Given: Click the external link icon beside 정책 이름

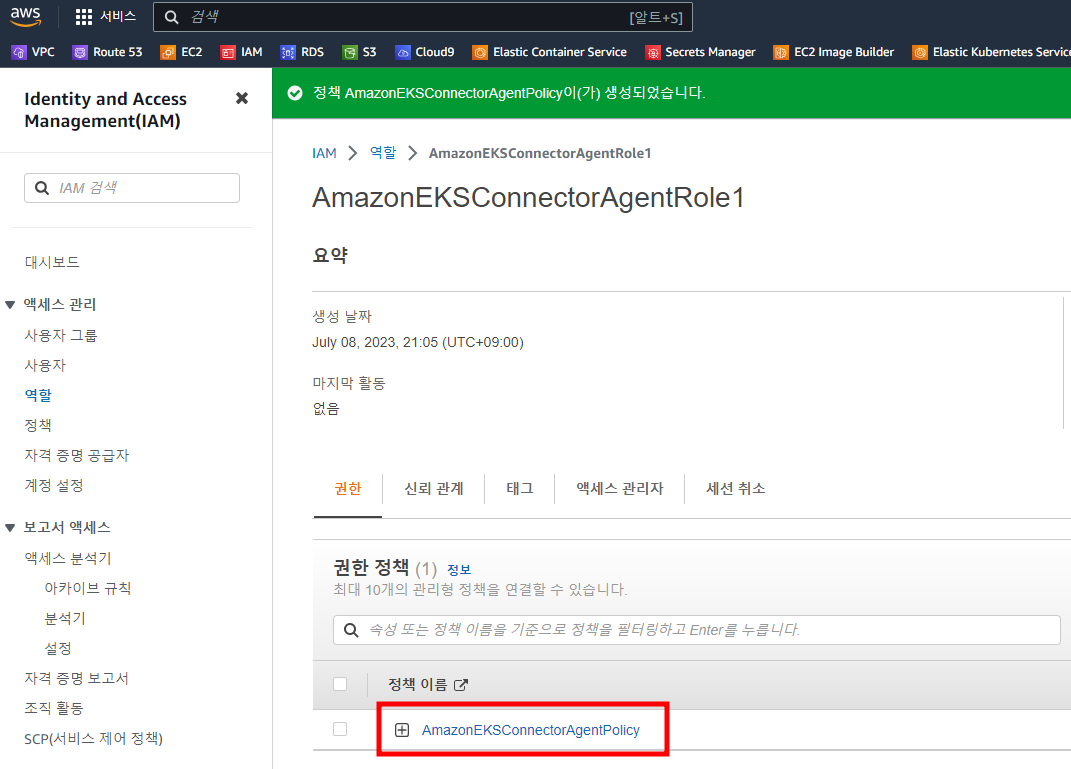Looking at the screenshot, I should (461, 684).
